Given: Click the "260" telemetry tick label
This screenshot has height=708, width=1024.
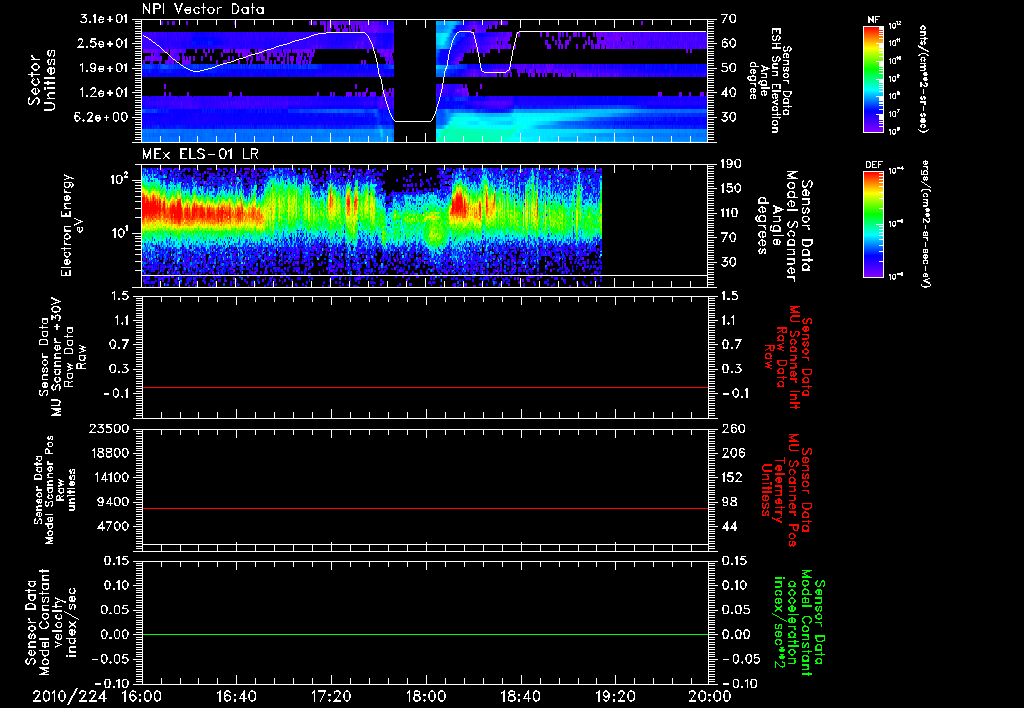Looking at the screenshot, I should coord(732,429).
